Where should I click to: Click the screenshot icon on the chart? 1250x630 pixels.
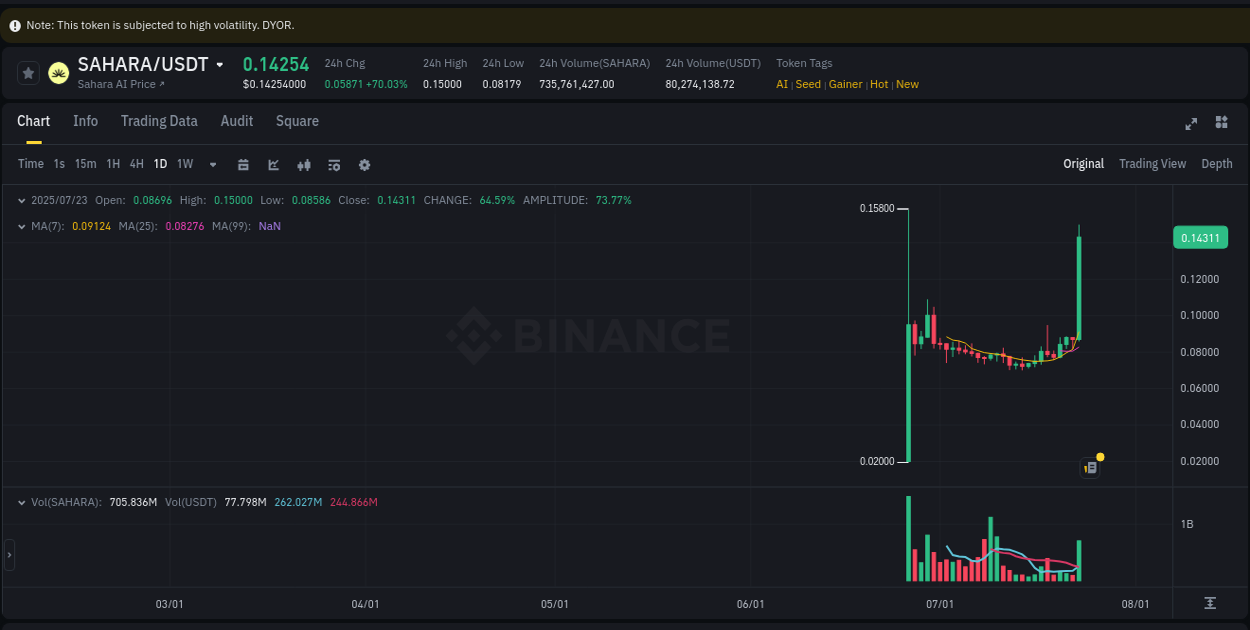point(1090,467)
